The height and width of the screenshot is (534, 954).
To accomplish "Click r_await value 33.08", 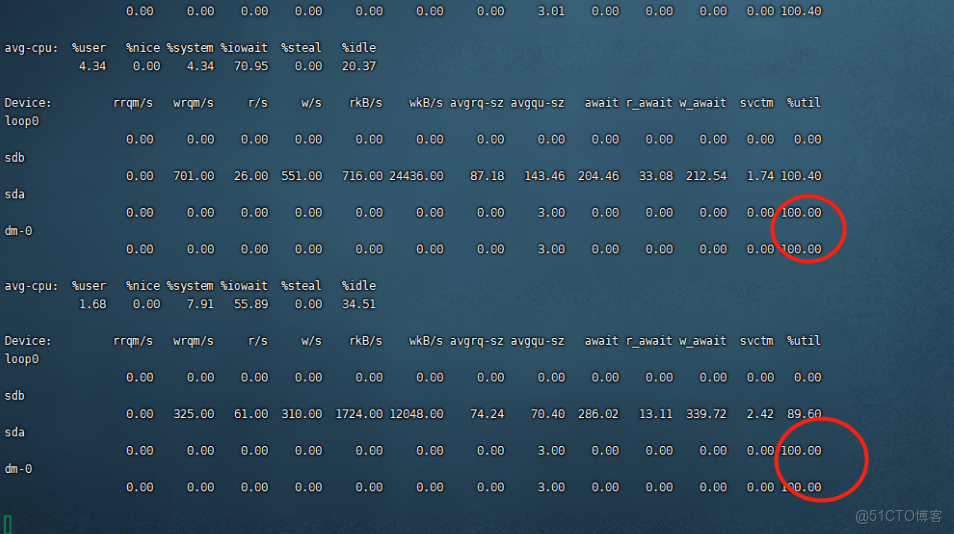I will click(656, 176).
